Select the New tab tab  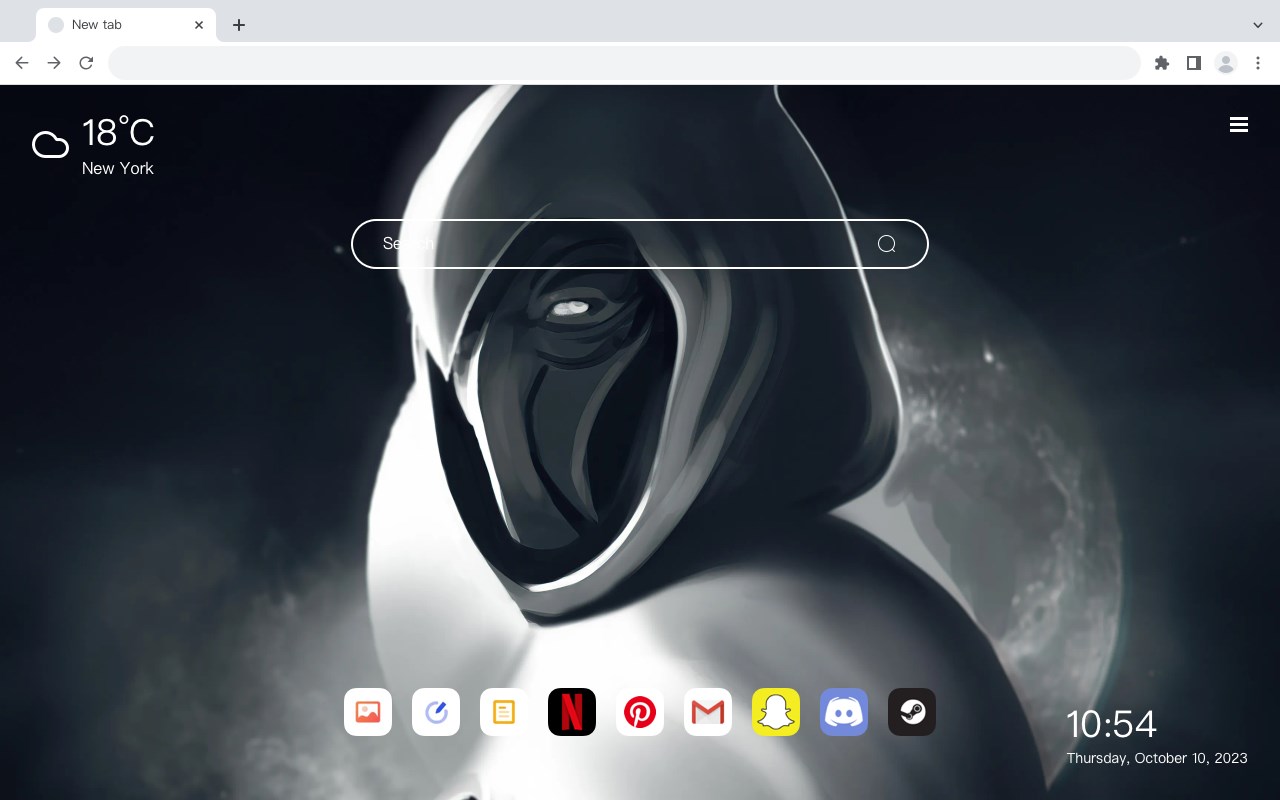[x=126, y=25]
